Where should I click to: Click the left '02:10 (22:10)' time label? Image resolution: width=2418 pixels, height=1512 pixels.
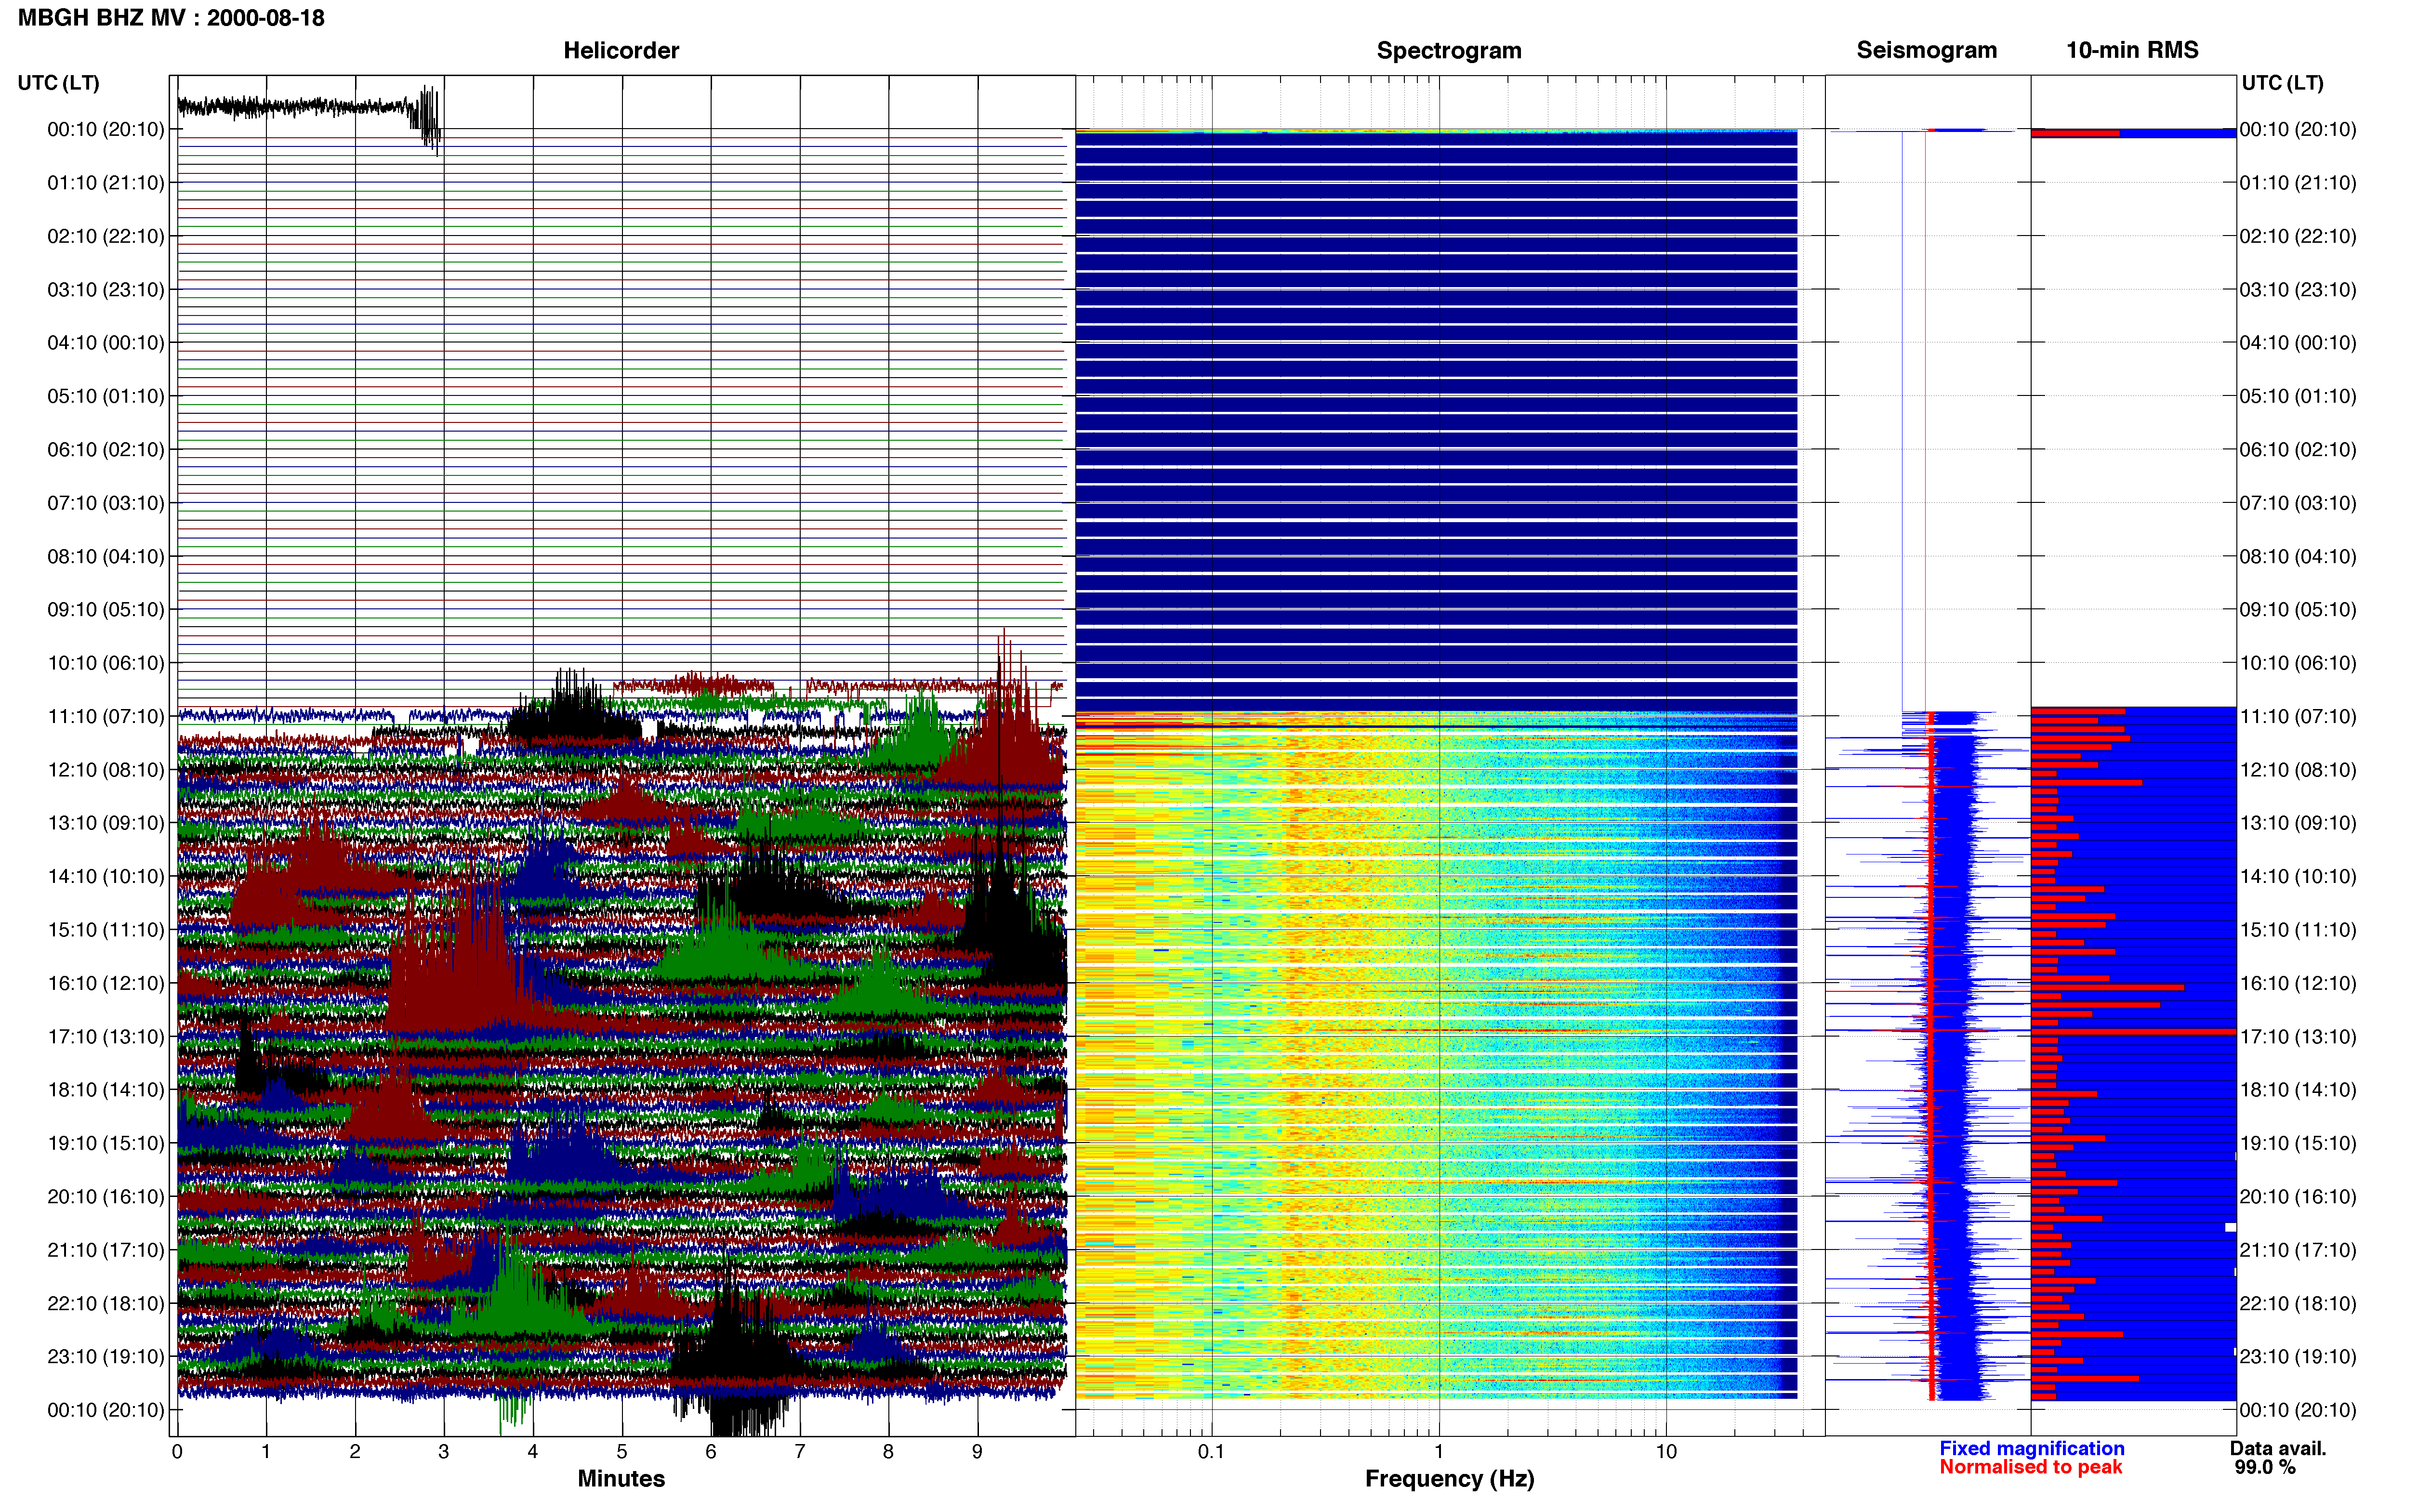(x=106, y=236)
